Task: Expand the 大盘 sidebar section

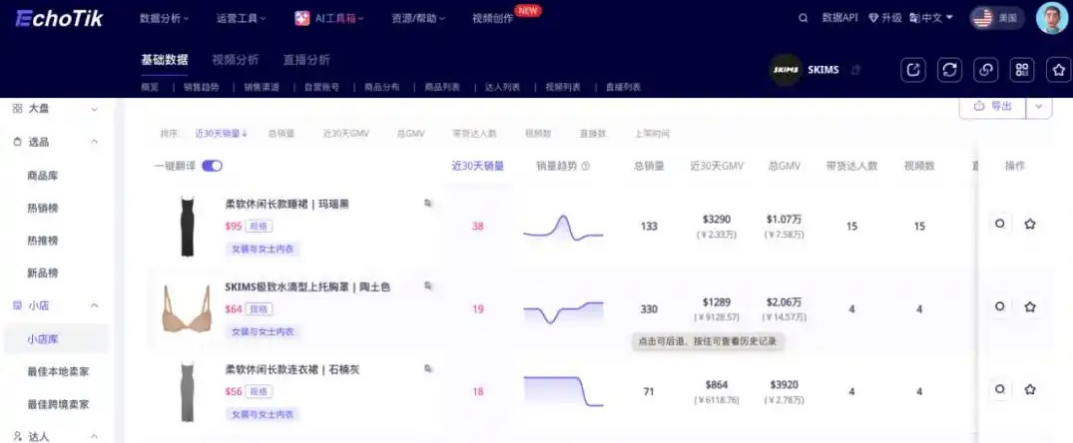Action: point(95,108)
